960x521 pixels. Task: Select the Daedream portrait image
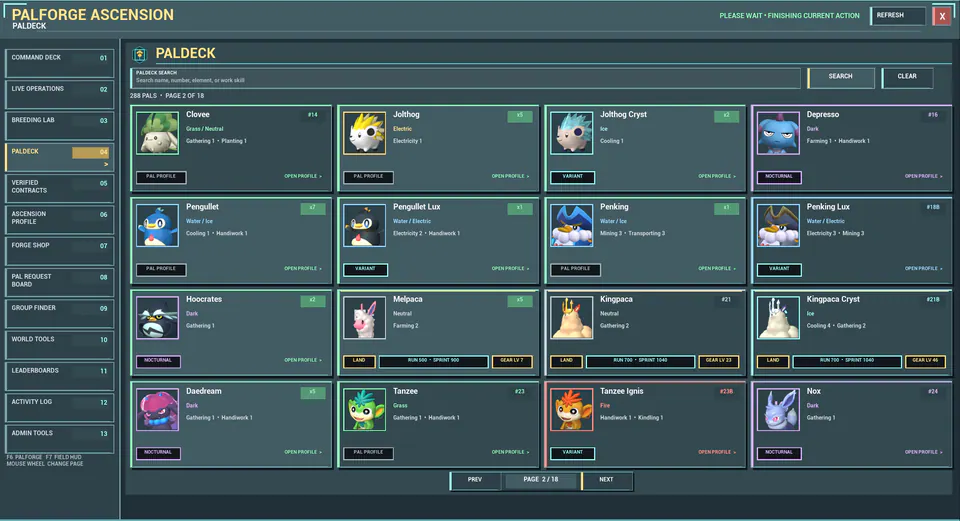(158, 409)
